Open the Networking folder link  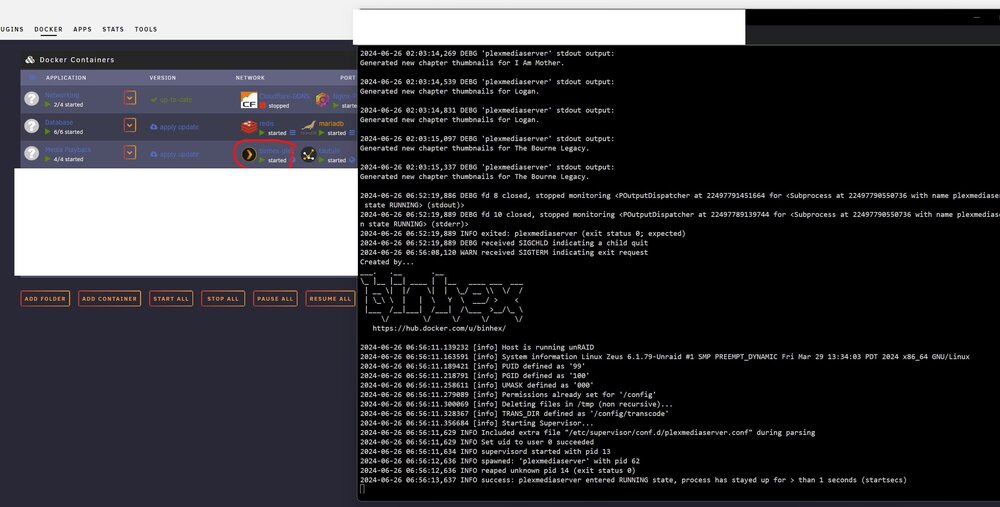coord(62,95)
